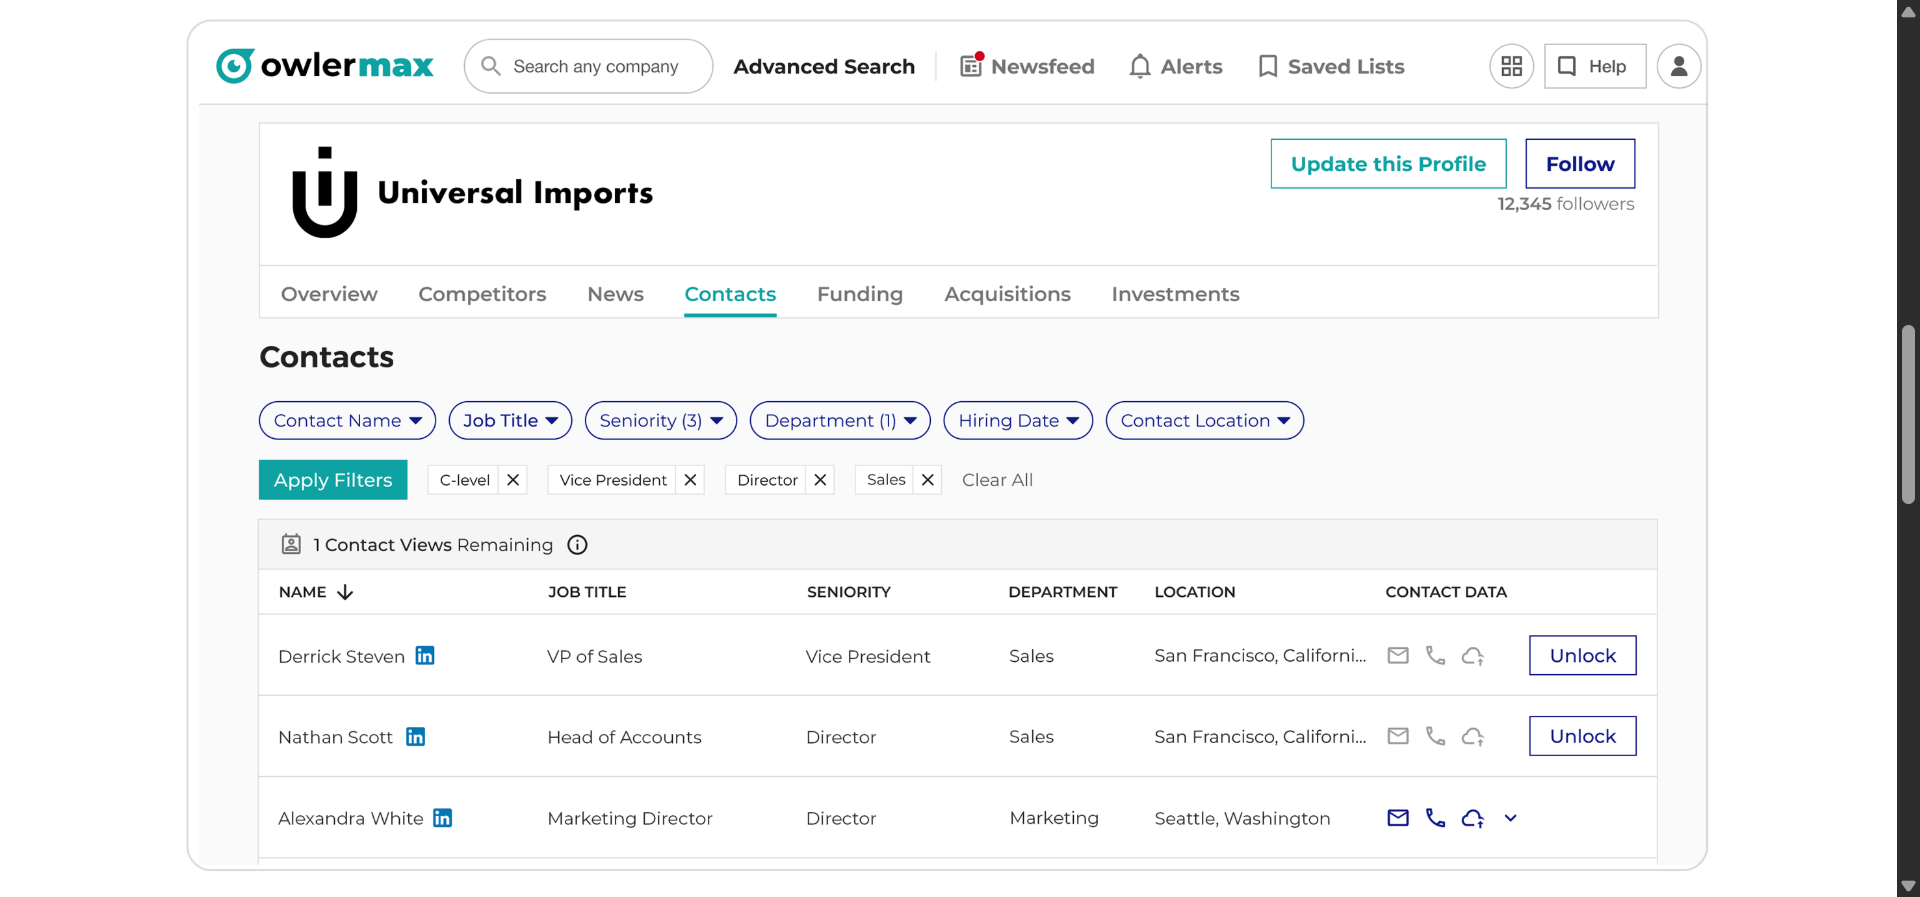The height and width of the screenshot is (897, 1920).
Task: Open Advanced Search
Action: [x=824, y=66]
